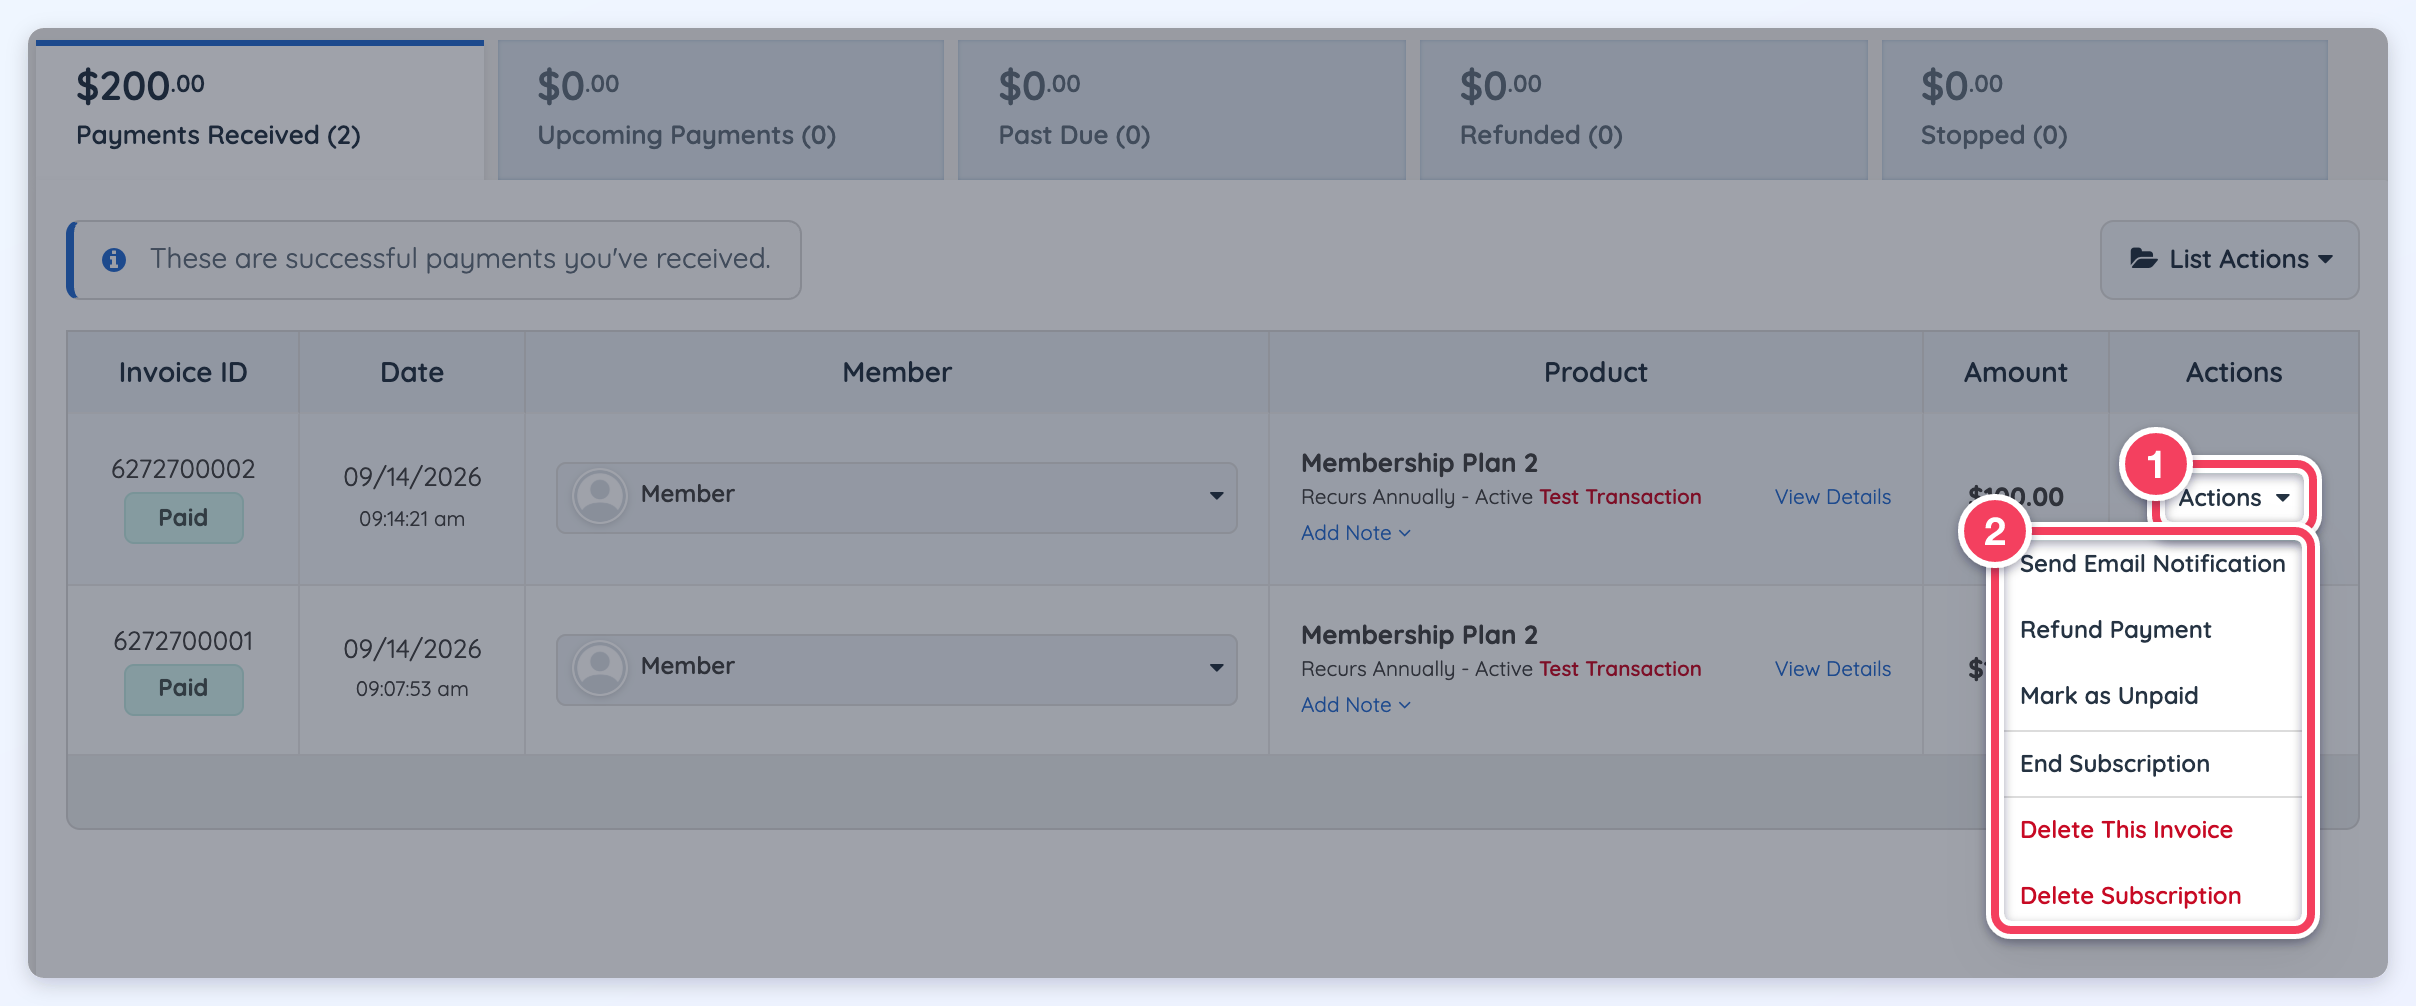The height and width of the screenshot is (1006, 2416).
Task: Click member avatar icon for invoice 6272700001
Action: coord(600,668)
